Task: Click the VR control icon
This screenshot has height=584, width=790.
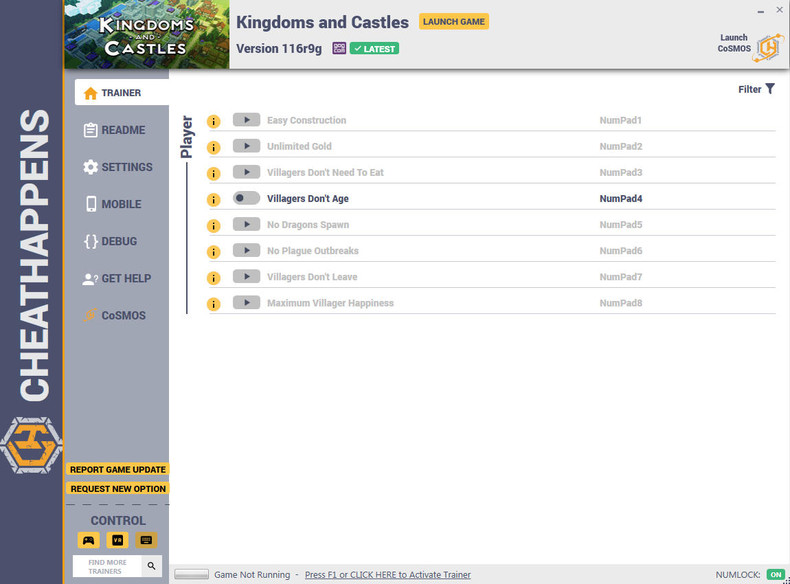Action: [117, 540]
